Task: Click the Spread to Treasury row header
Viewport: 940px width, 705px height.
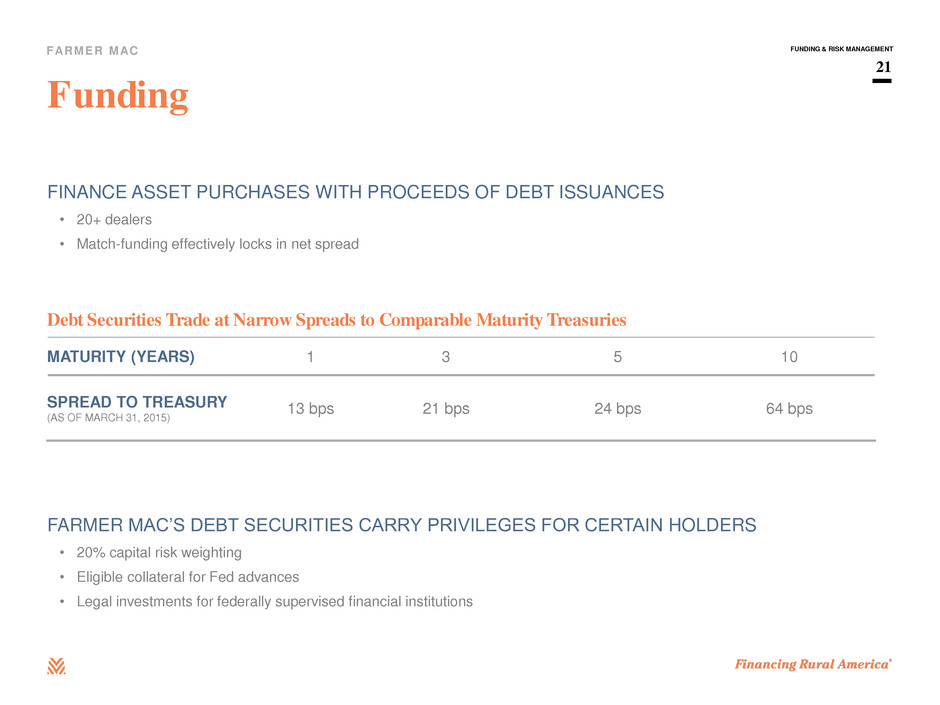Action: click(x=137, y=402)
